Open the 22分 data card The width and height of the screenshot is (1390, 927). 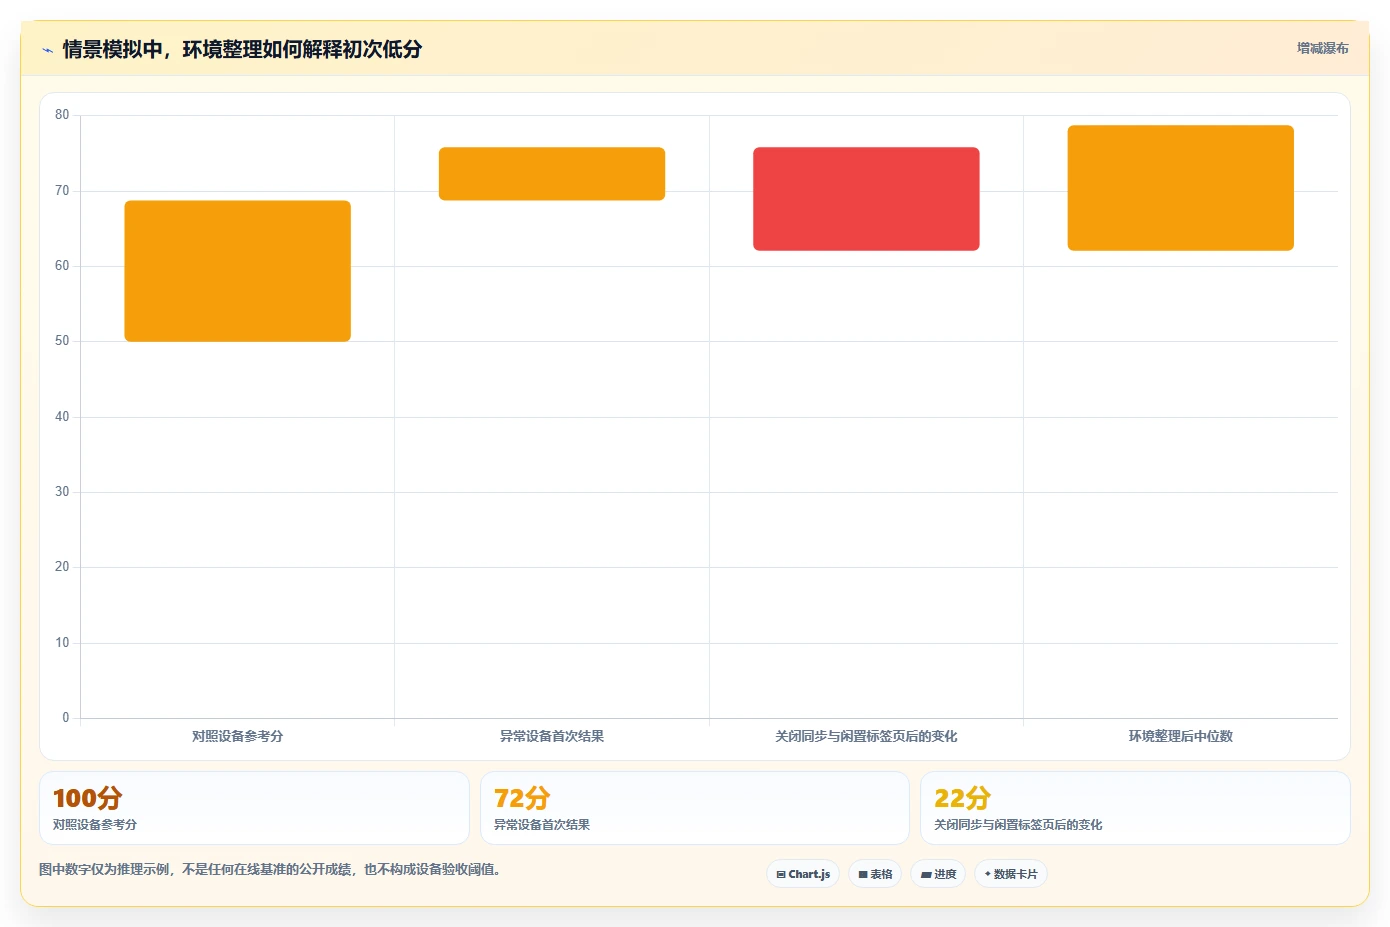(x=1135, y=808)
